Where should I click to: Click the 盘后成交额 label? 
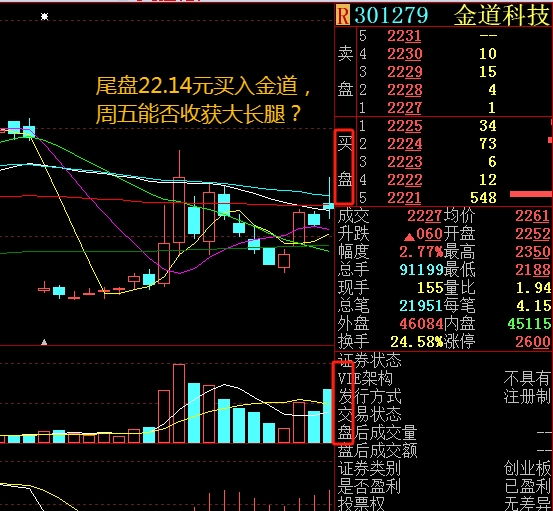click(377, 450)
